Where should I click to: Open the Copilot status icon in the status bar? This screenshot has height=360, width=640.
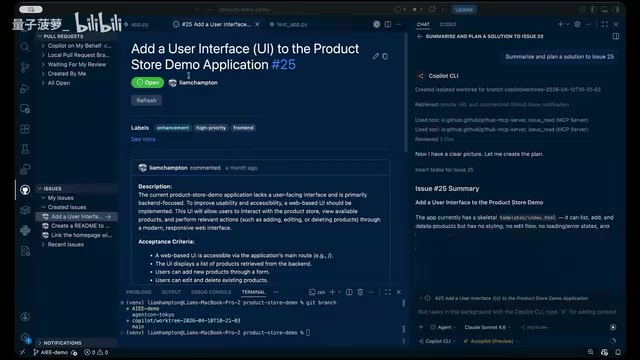[x=604, y=352]
